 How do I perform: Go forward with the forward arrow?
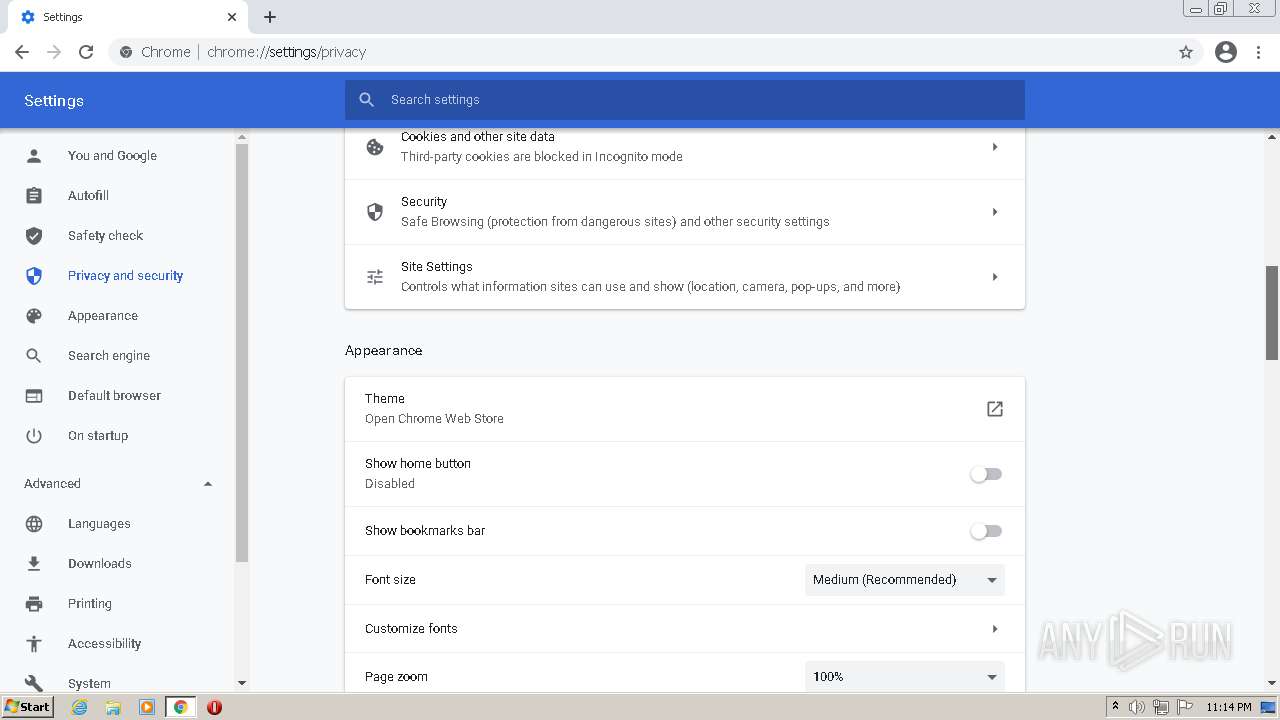[54, 52]
